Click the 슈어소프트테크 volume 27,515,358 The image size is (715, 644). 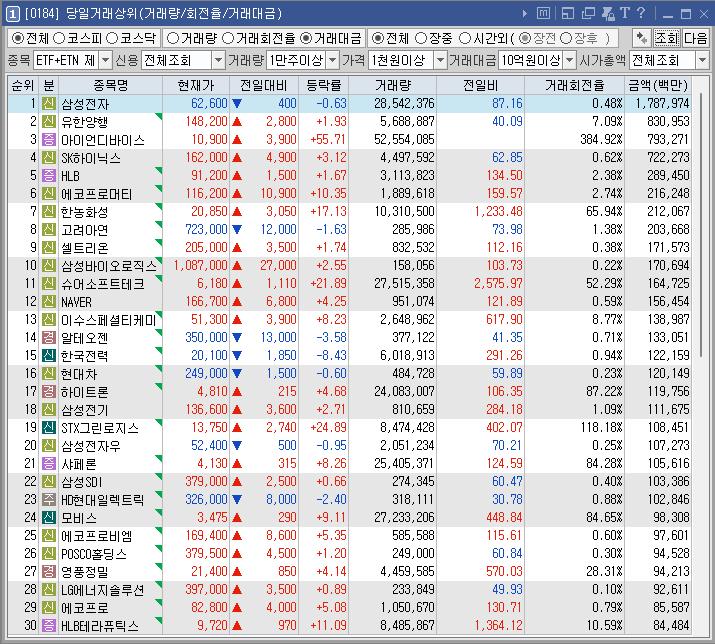tap(404, 284)
